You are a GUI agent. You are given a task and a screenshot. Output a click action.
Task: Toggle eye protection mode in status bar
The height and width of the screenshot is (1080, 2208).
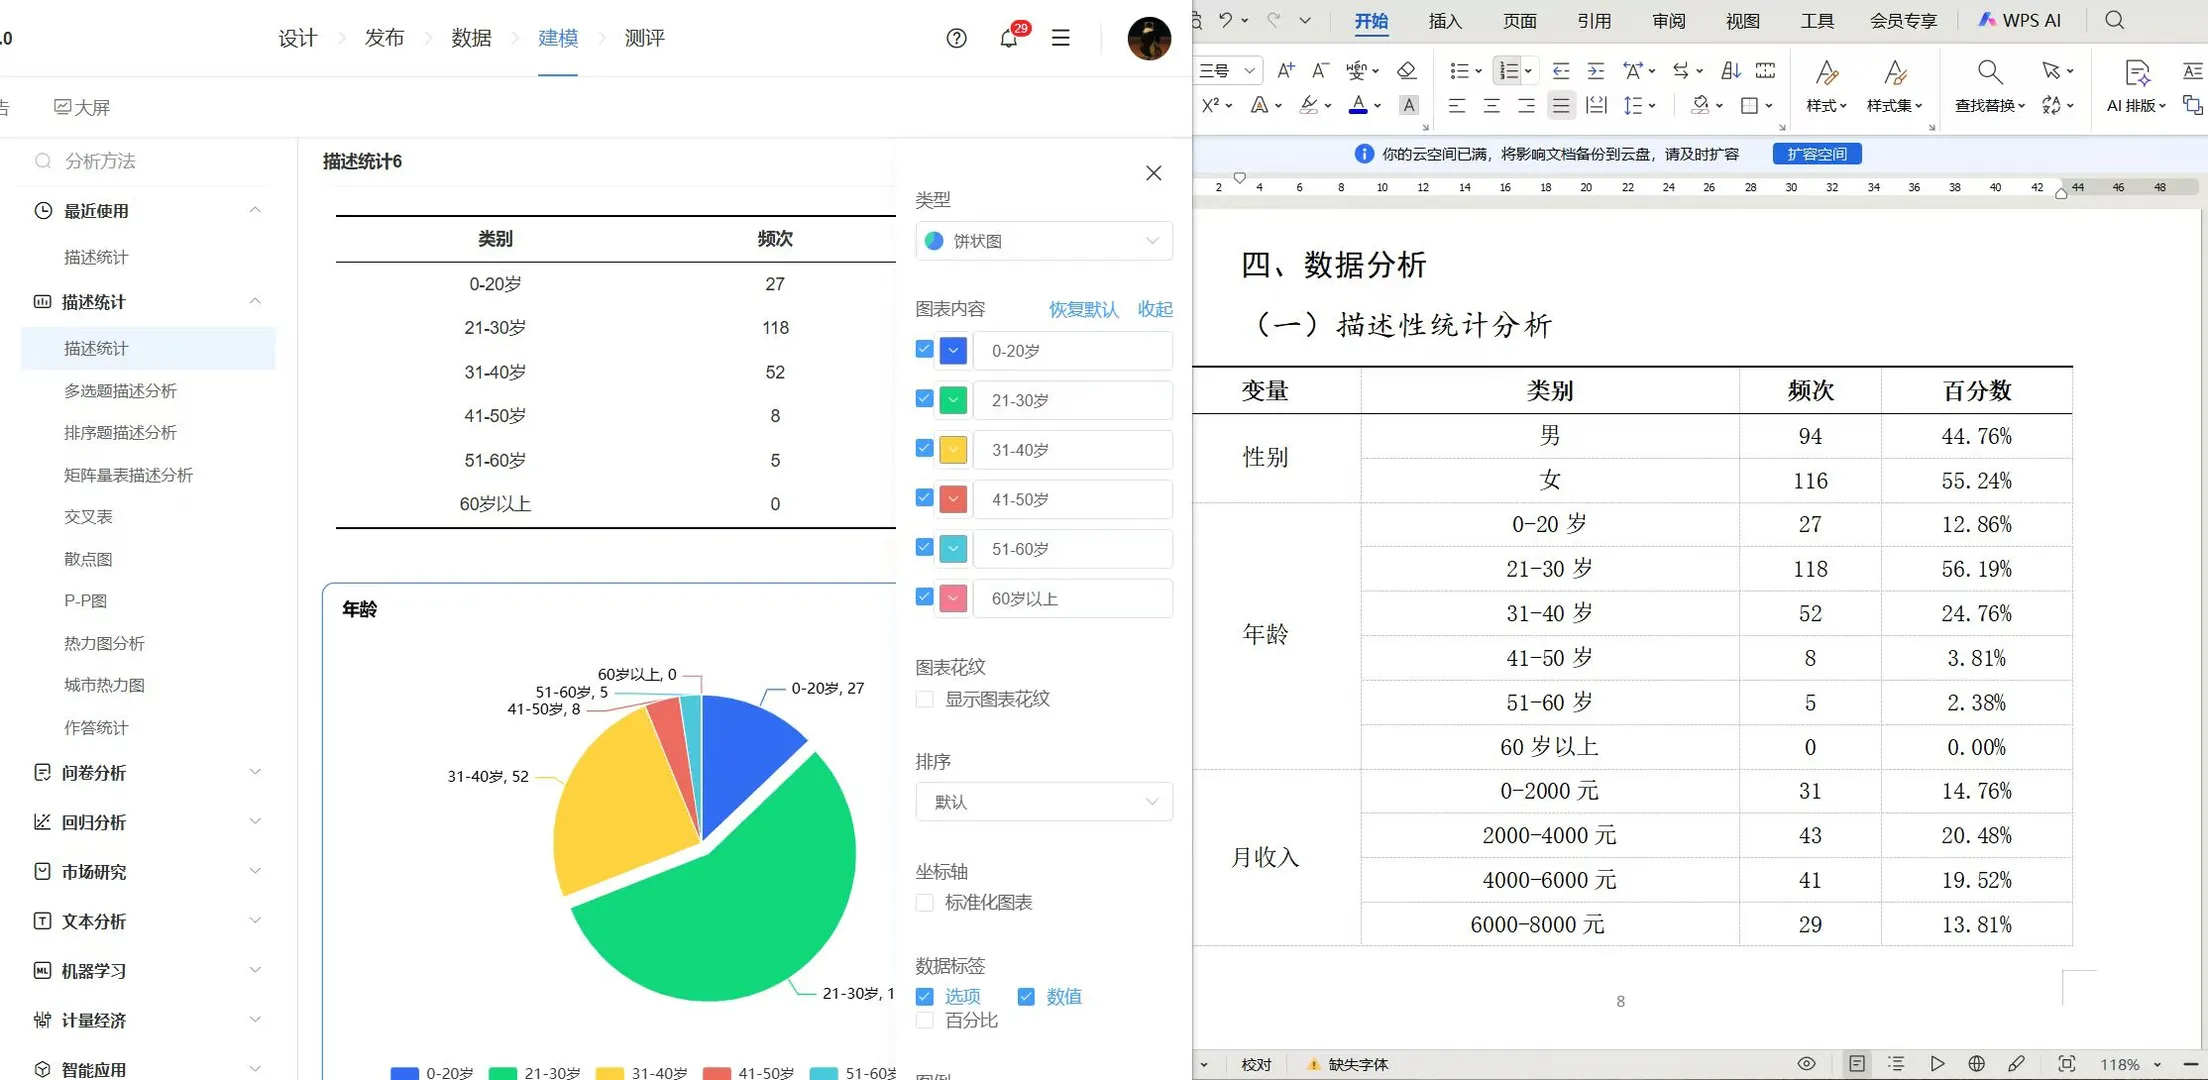pos(1807,1063)
